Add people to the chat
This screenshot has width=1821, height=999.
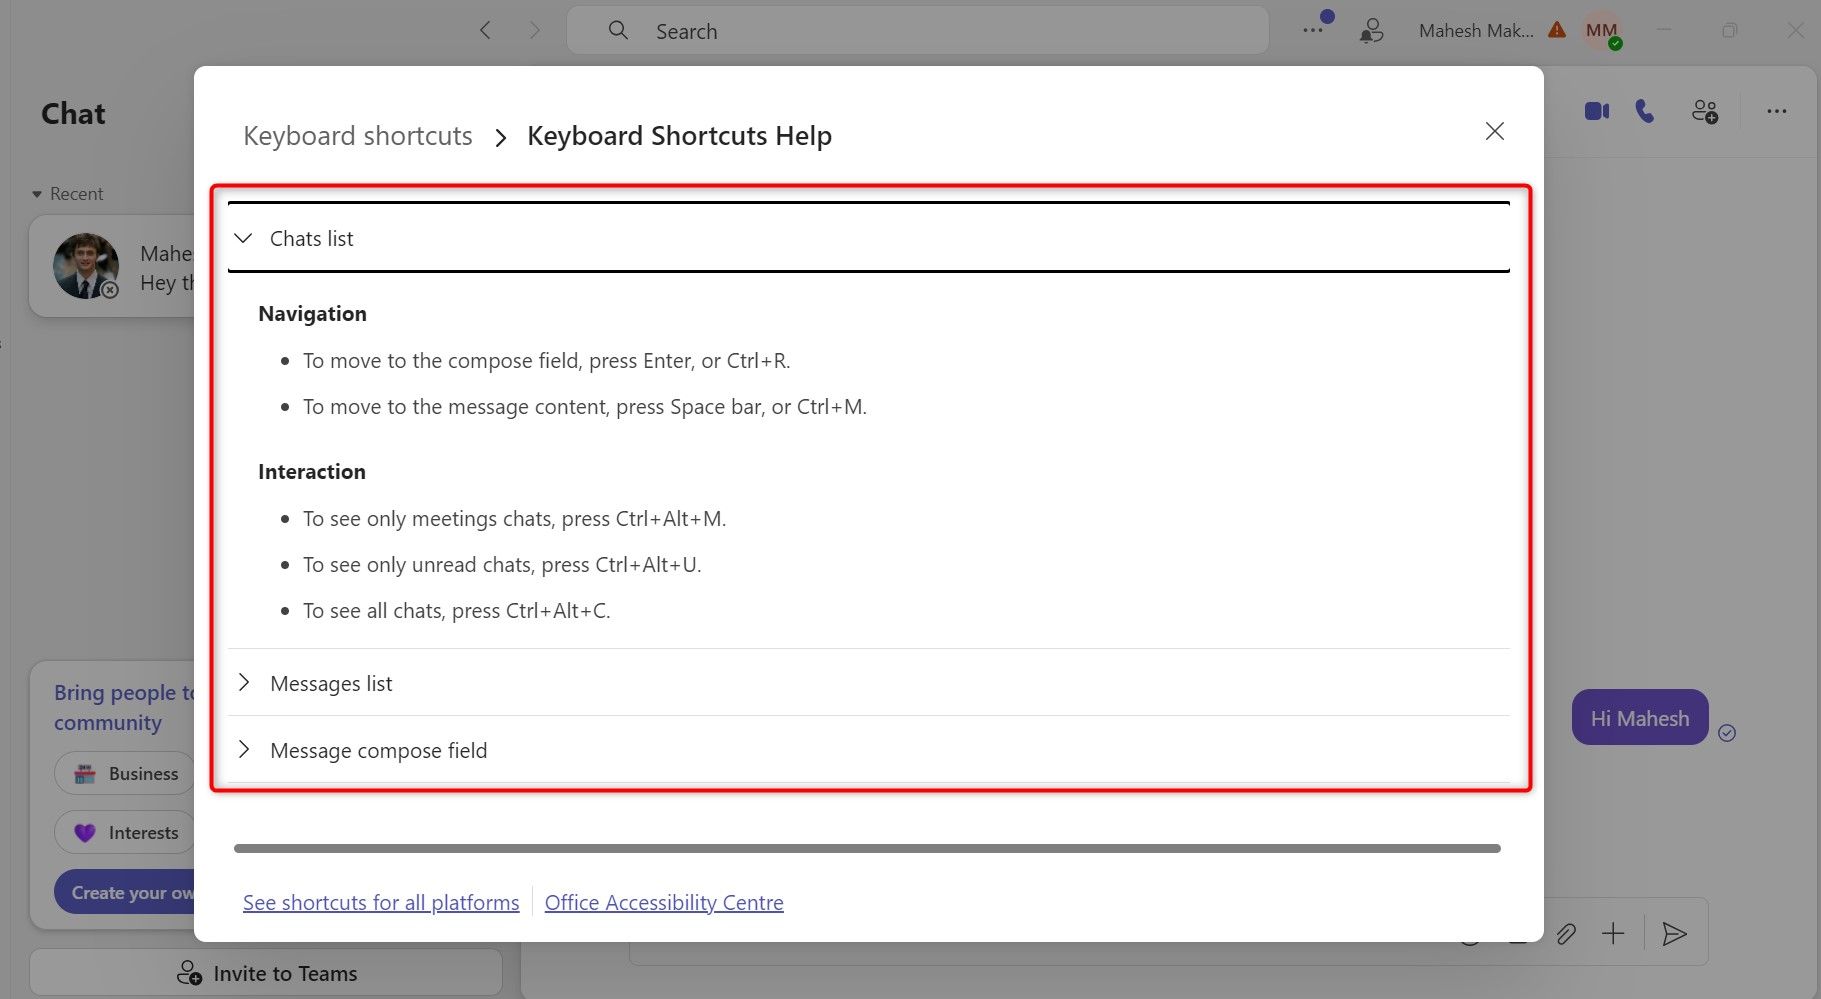[1705, 111]
